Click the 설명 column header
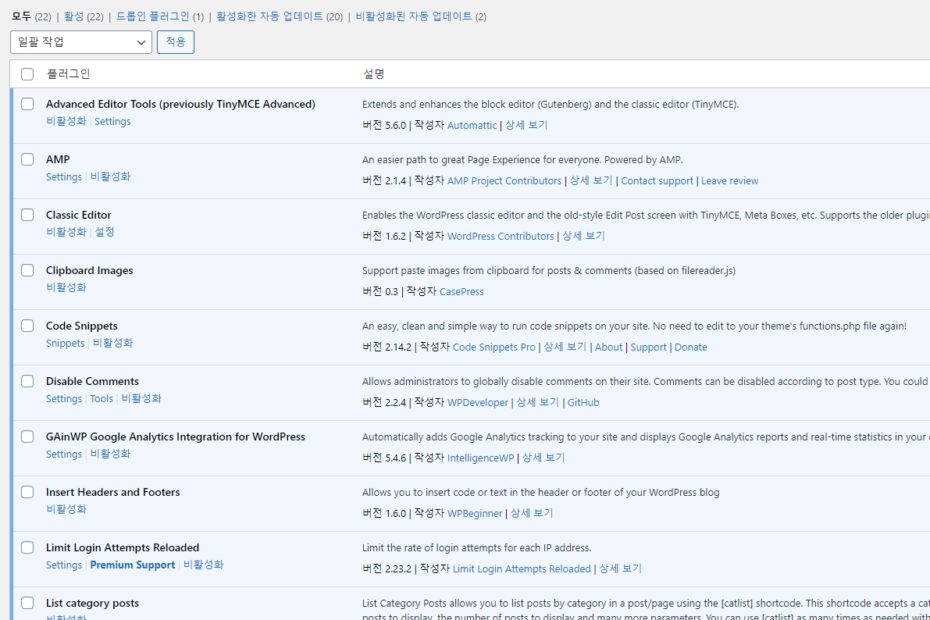Image resolution: width=930 pixels, height=620 pixels. [374, 74]
